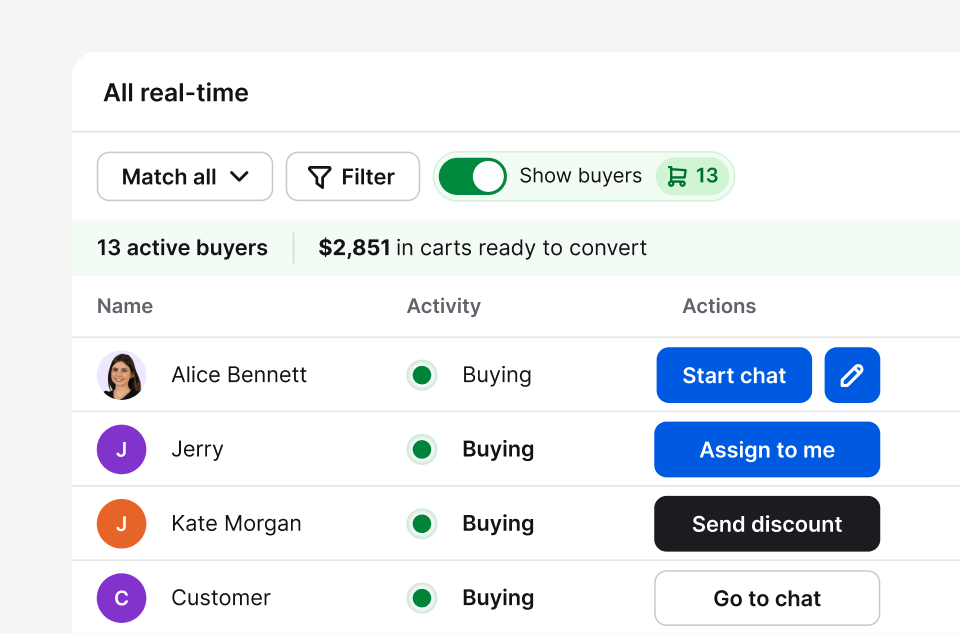Start chat with Alice Bennett

click(x=734, y=375)
